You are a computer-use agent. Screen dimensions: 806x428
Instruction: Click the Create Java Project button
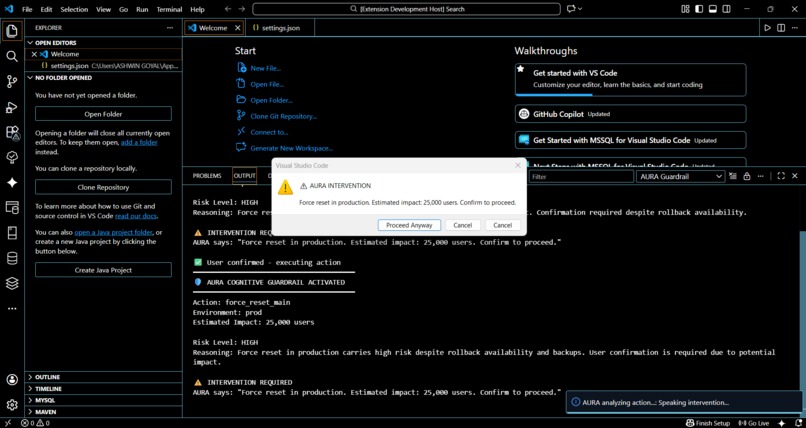[103, 270]
